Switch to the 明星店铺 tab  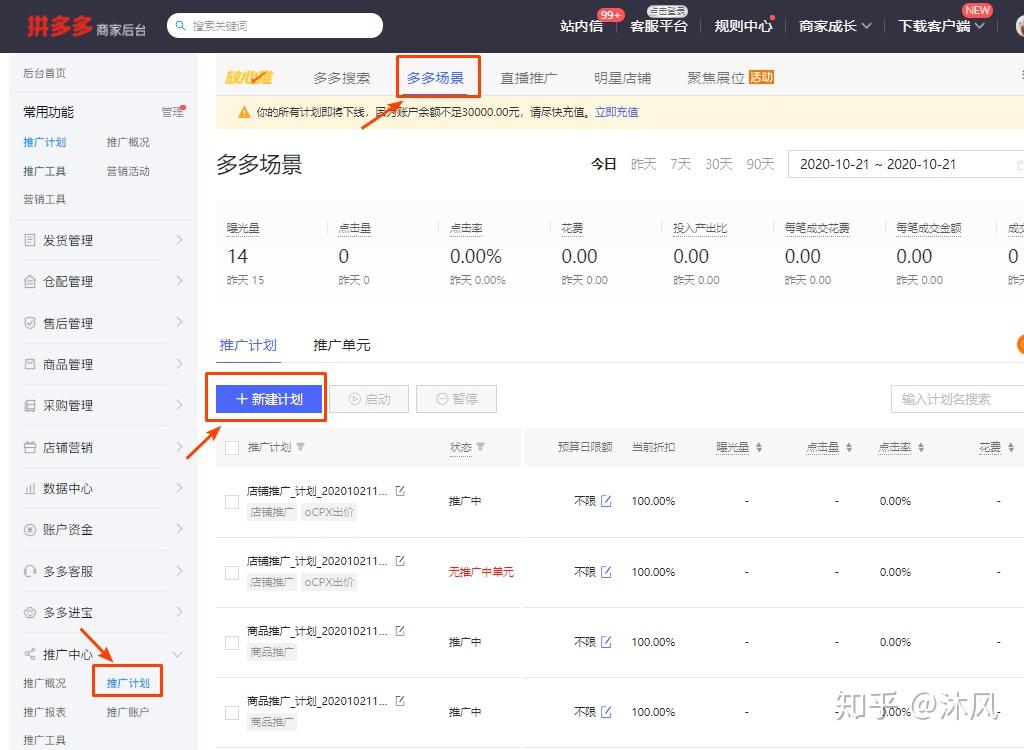[x=622, y=78]
